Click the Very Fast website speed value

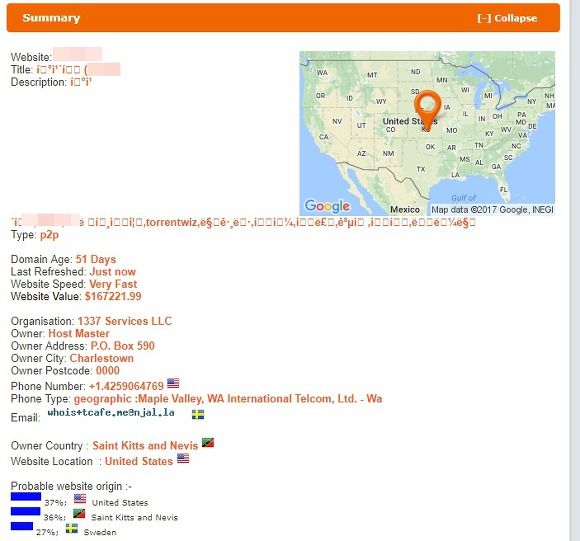113,284
